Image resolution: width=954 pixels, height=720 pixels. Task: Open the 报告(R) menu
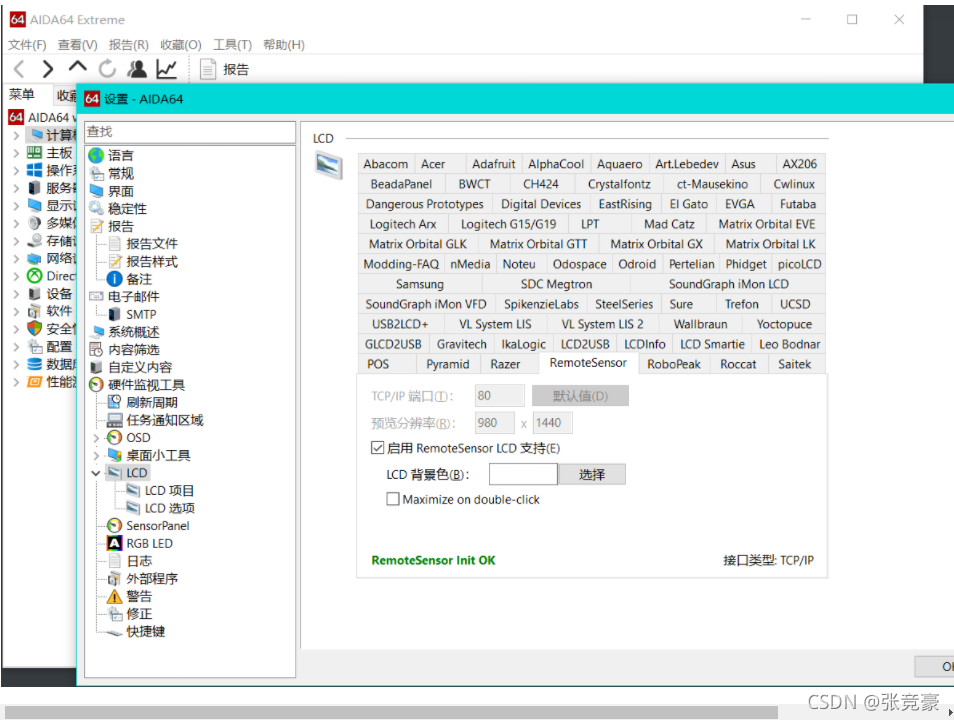coord(128,44)
